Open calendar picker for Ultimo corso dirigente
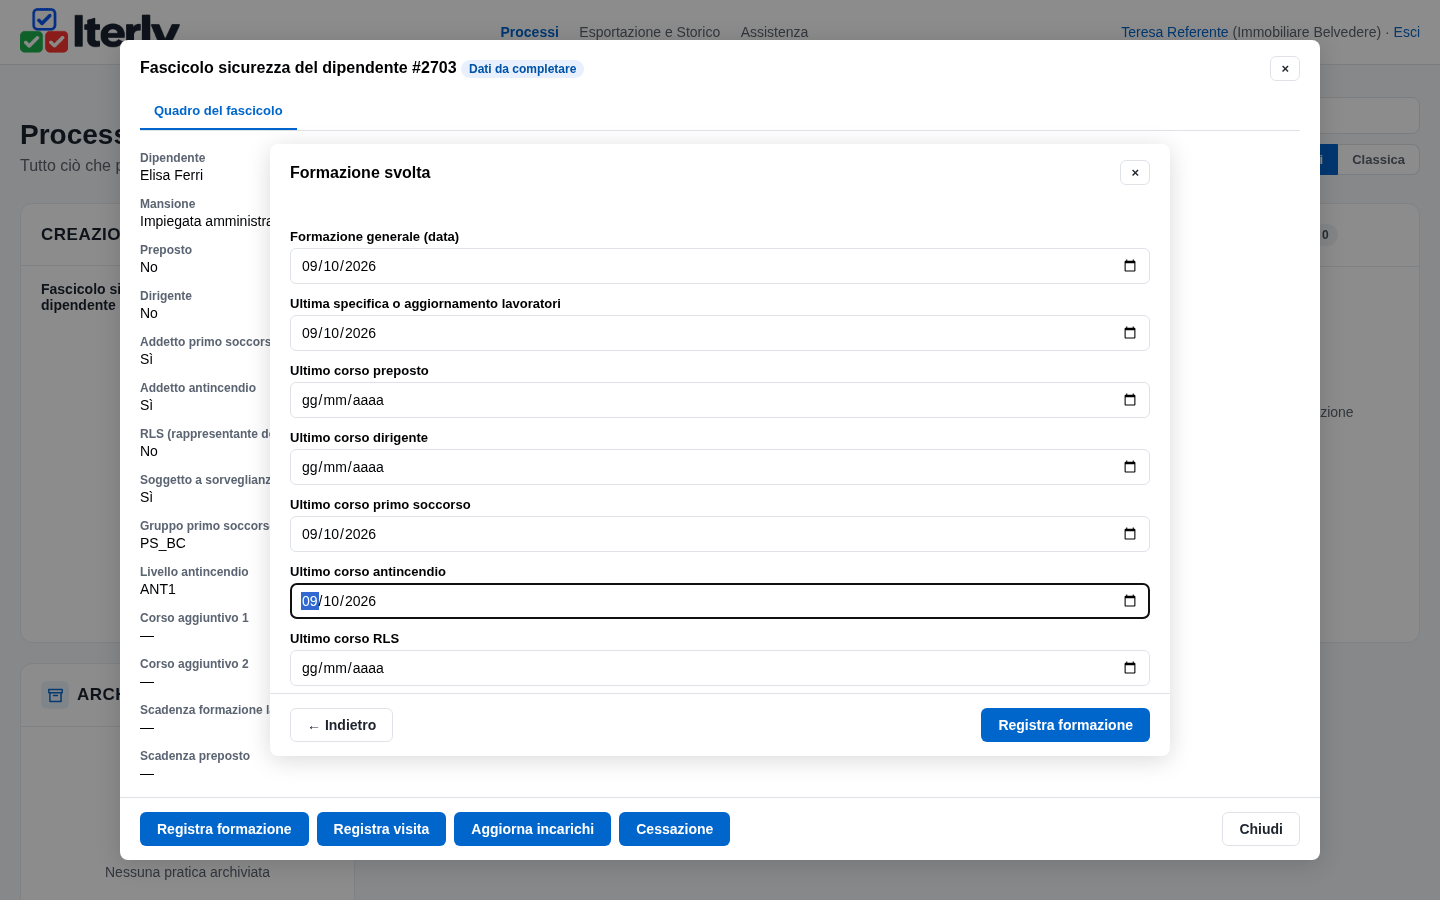This screenshot has height=900, width=1440. [1130, 467]
